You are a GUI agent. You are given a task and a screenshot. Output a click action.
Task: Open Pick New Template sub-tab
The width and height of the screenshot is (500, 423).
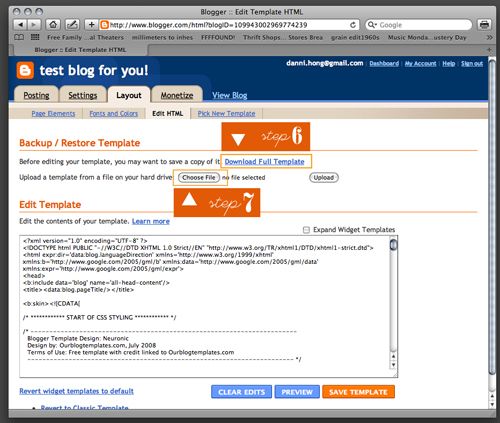[x=226, y=114]
